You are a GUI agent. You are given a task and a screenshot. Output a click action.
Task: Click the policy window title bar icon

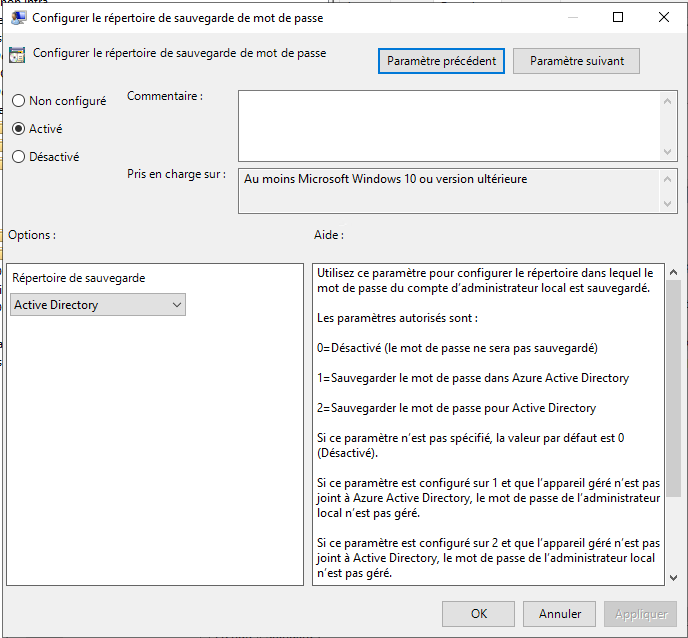18,18
